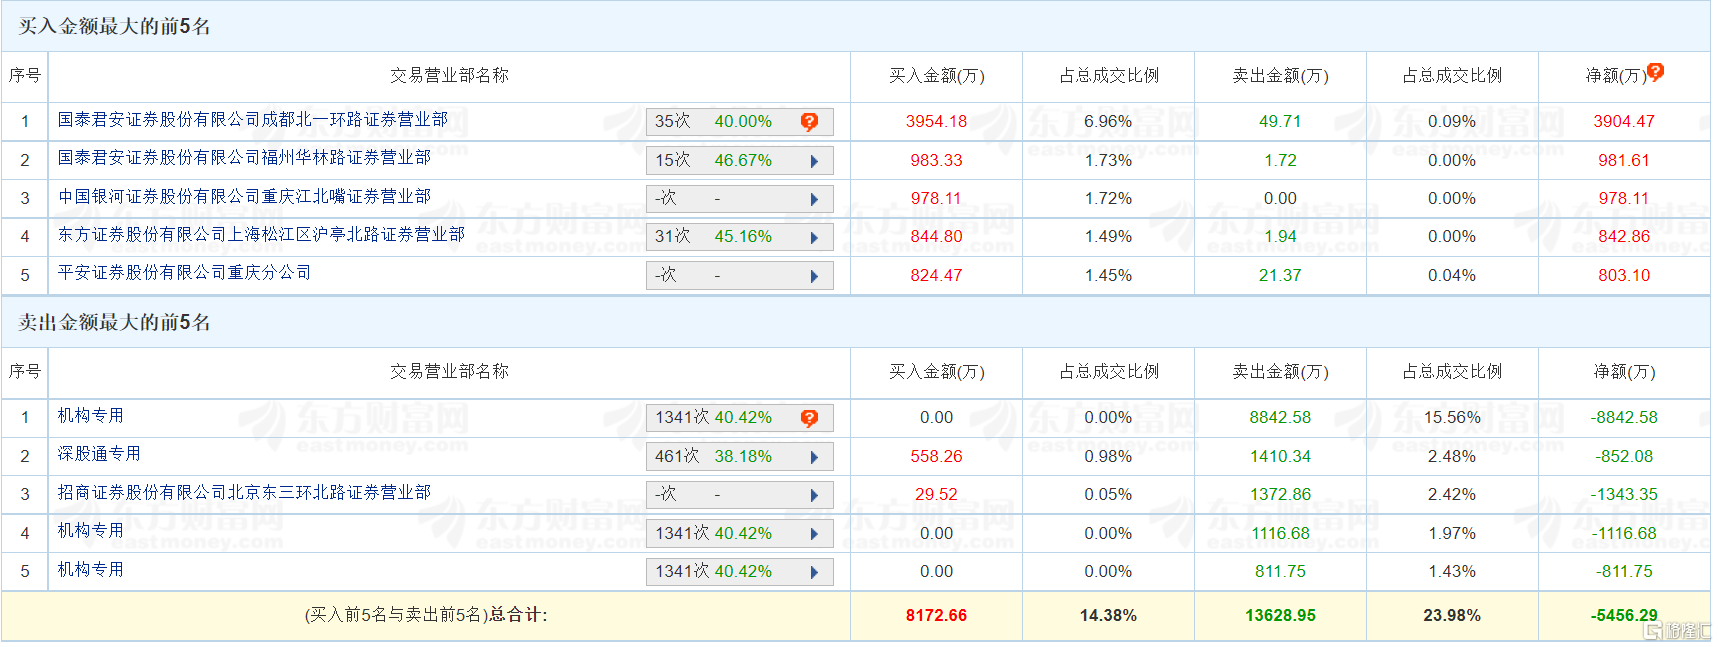This screenshot has width=1718, height=647.
Task: Select net amount -852.08
Action: point(1624,456)
